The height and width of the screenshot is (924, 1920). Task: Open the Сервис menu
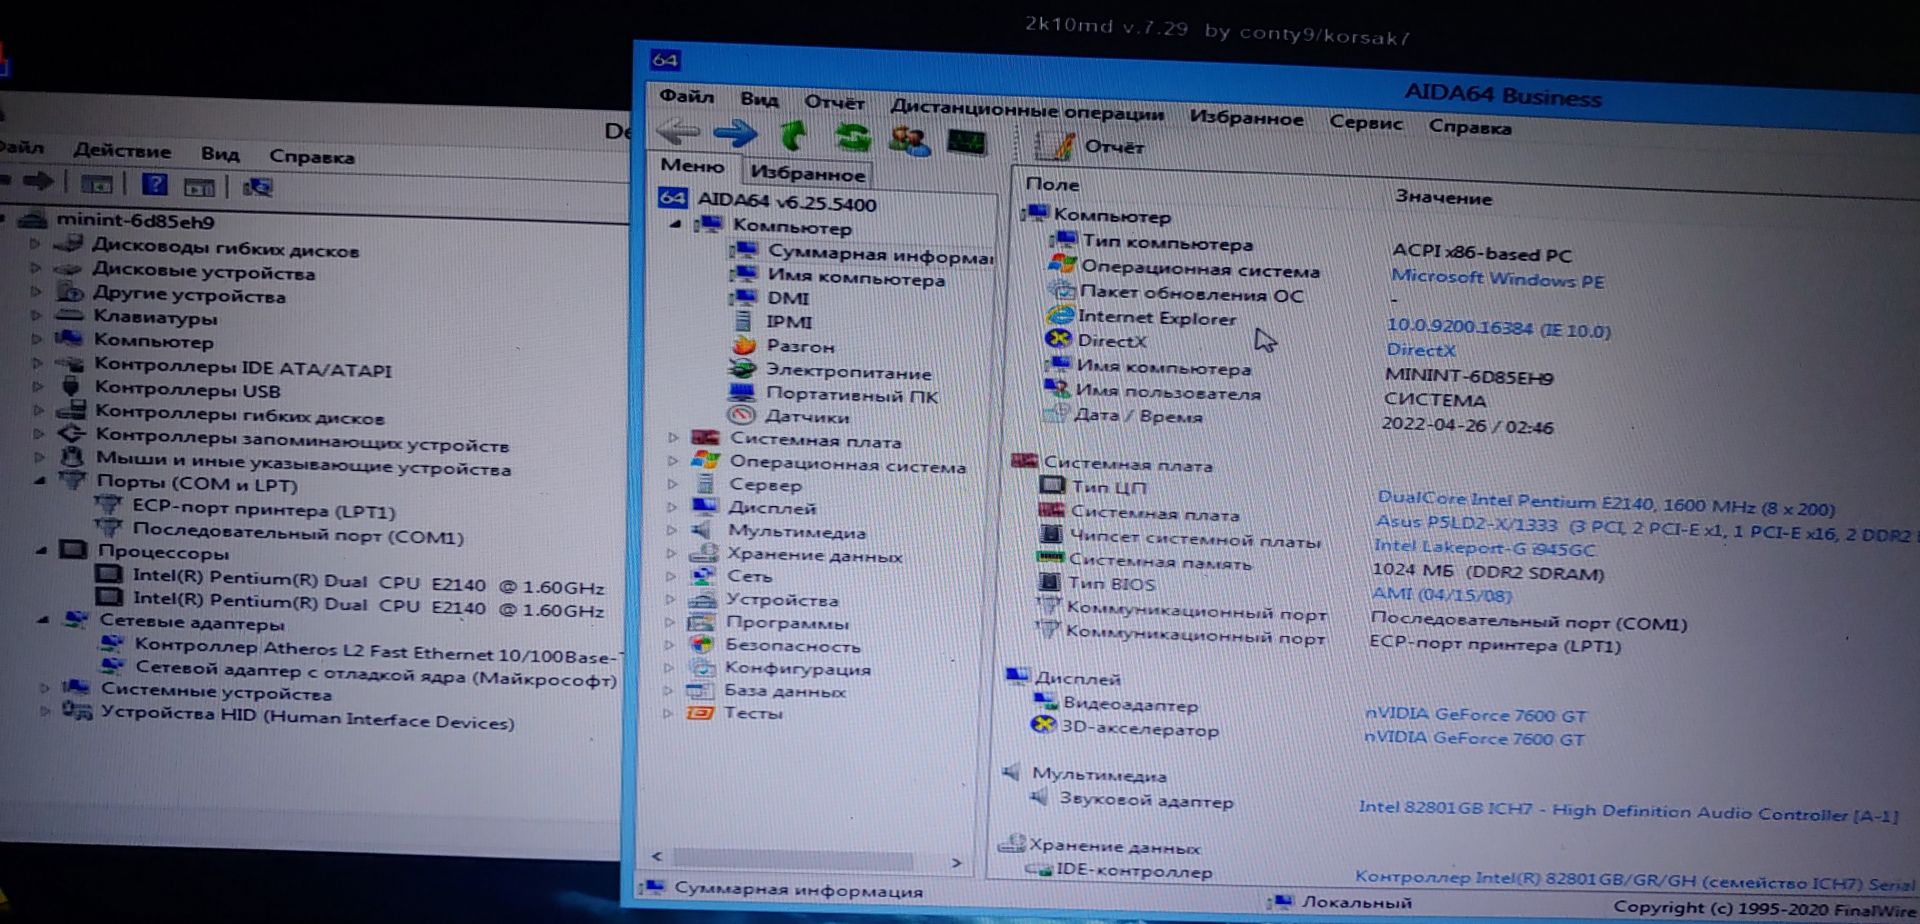[x=1365, y=122]
